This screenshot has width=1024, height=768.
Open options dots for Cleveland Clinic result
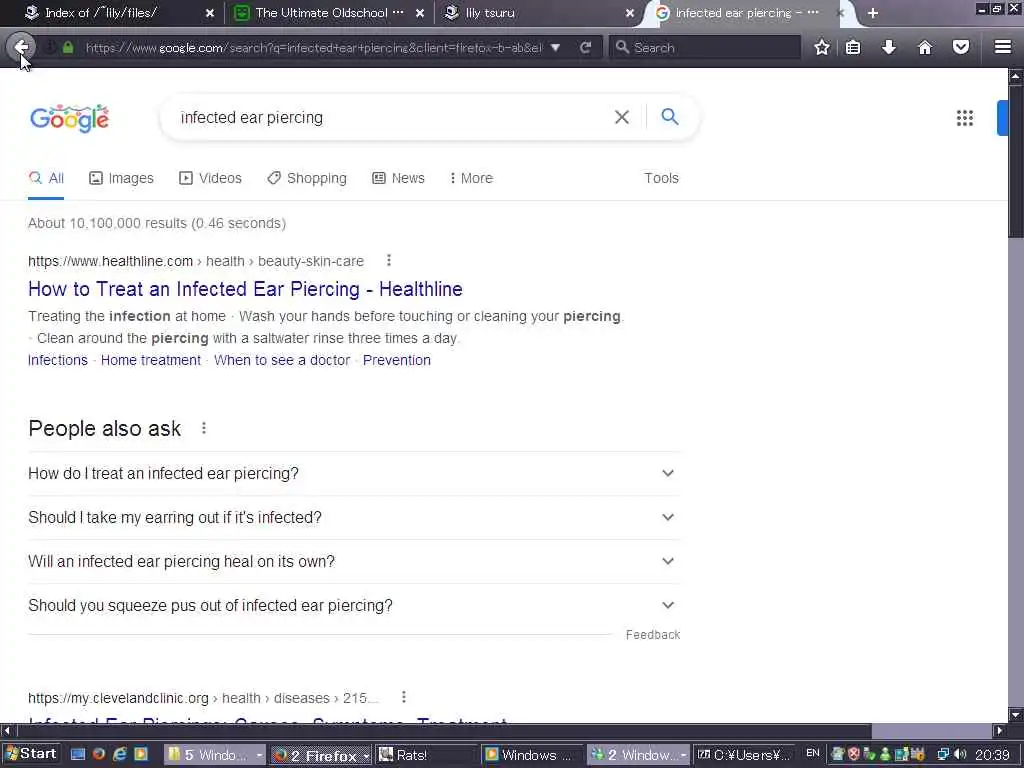pos(404,697)
